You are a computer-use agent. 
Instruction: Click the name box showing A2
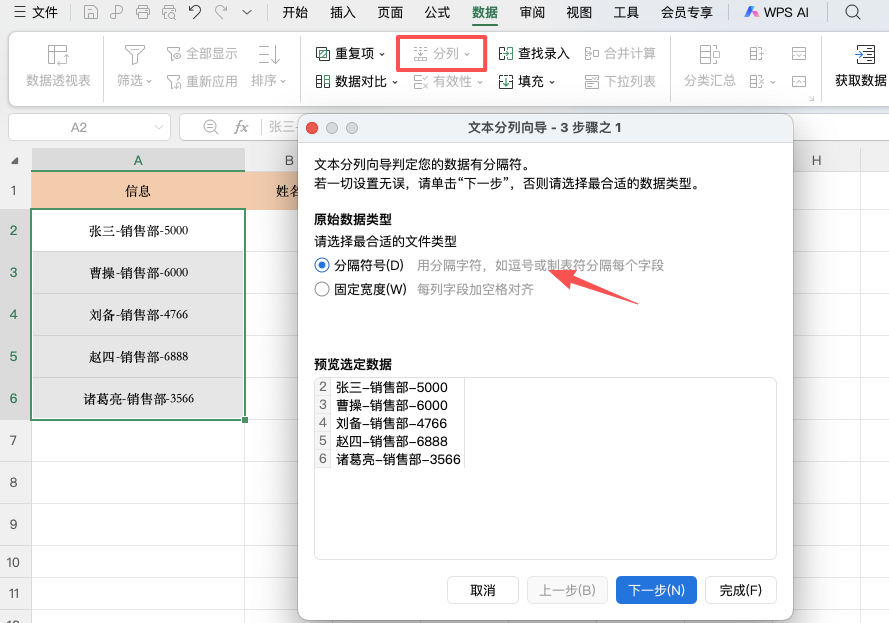tap(79, 128)
